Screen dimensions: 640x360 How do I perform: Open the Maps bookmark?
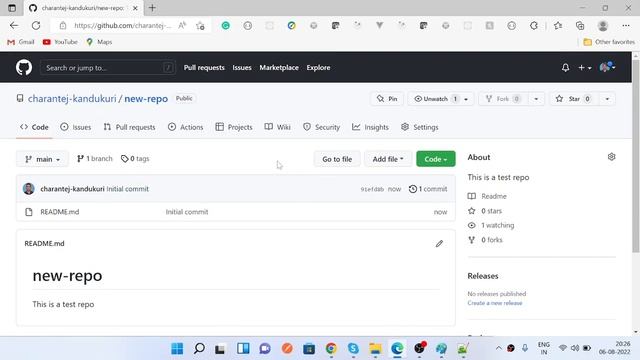[x=99, y=42]
